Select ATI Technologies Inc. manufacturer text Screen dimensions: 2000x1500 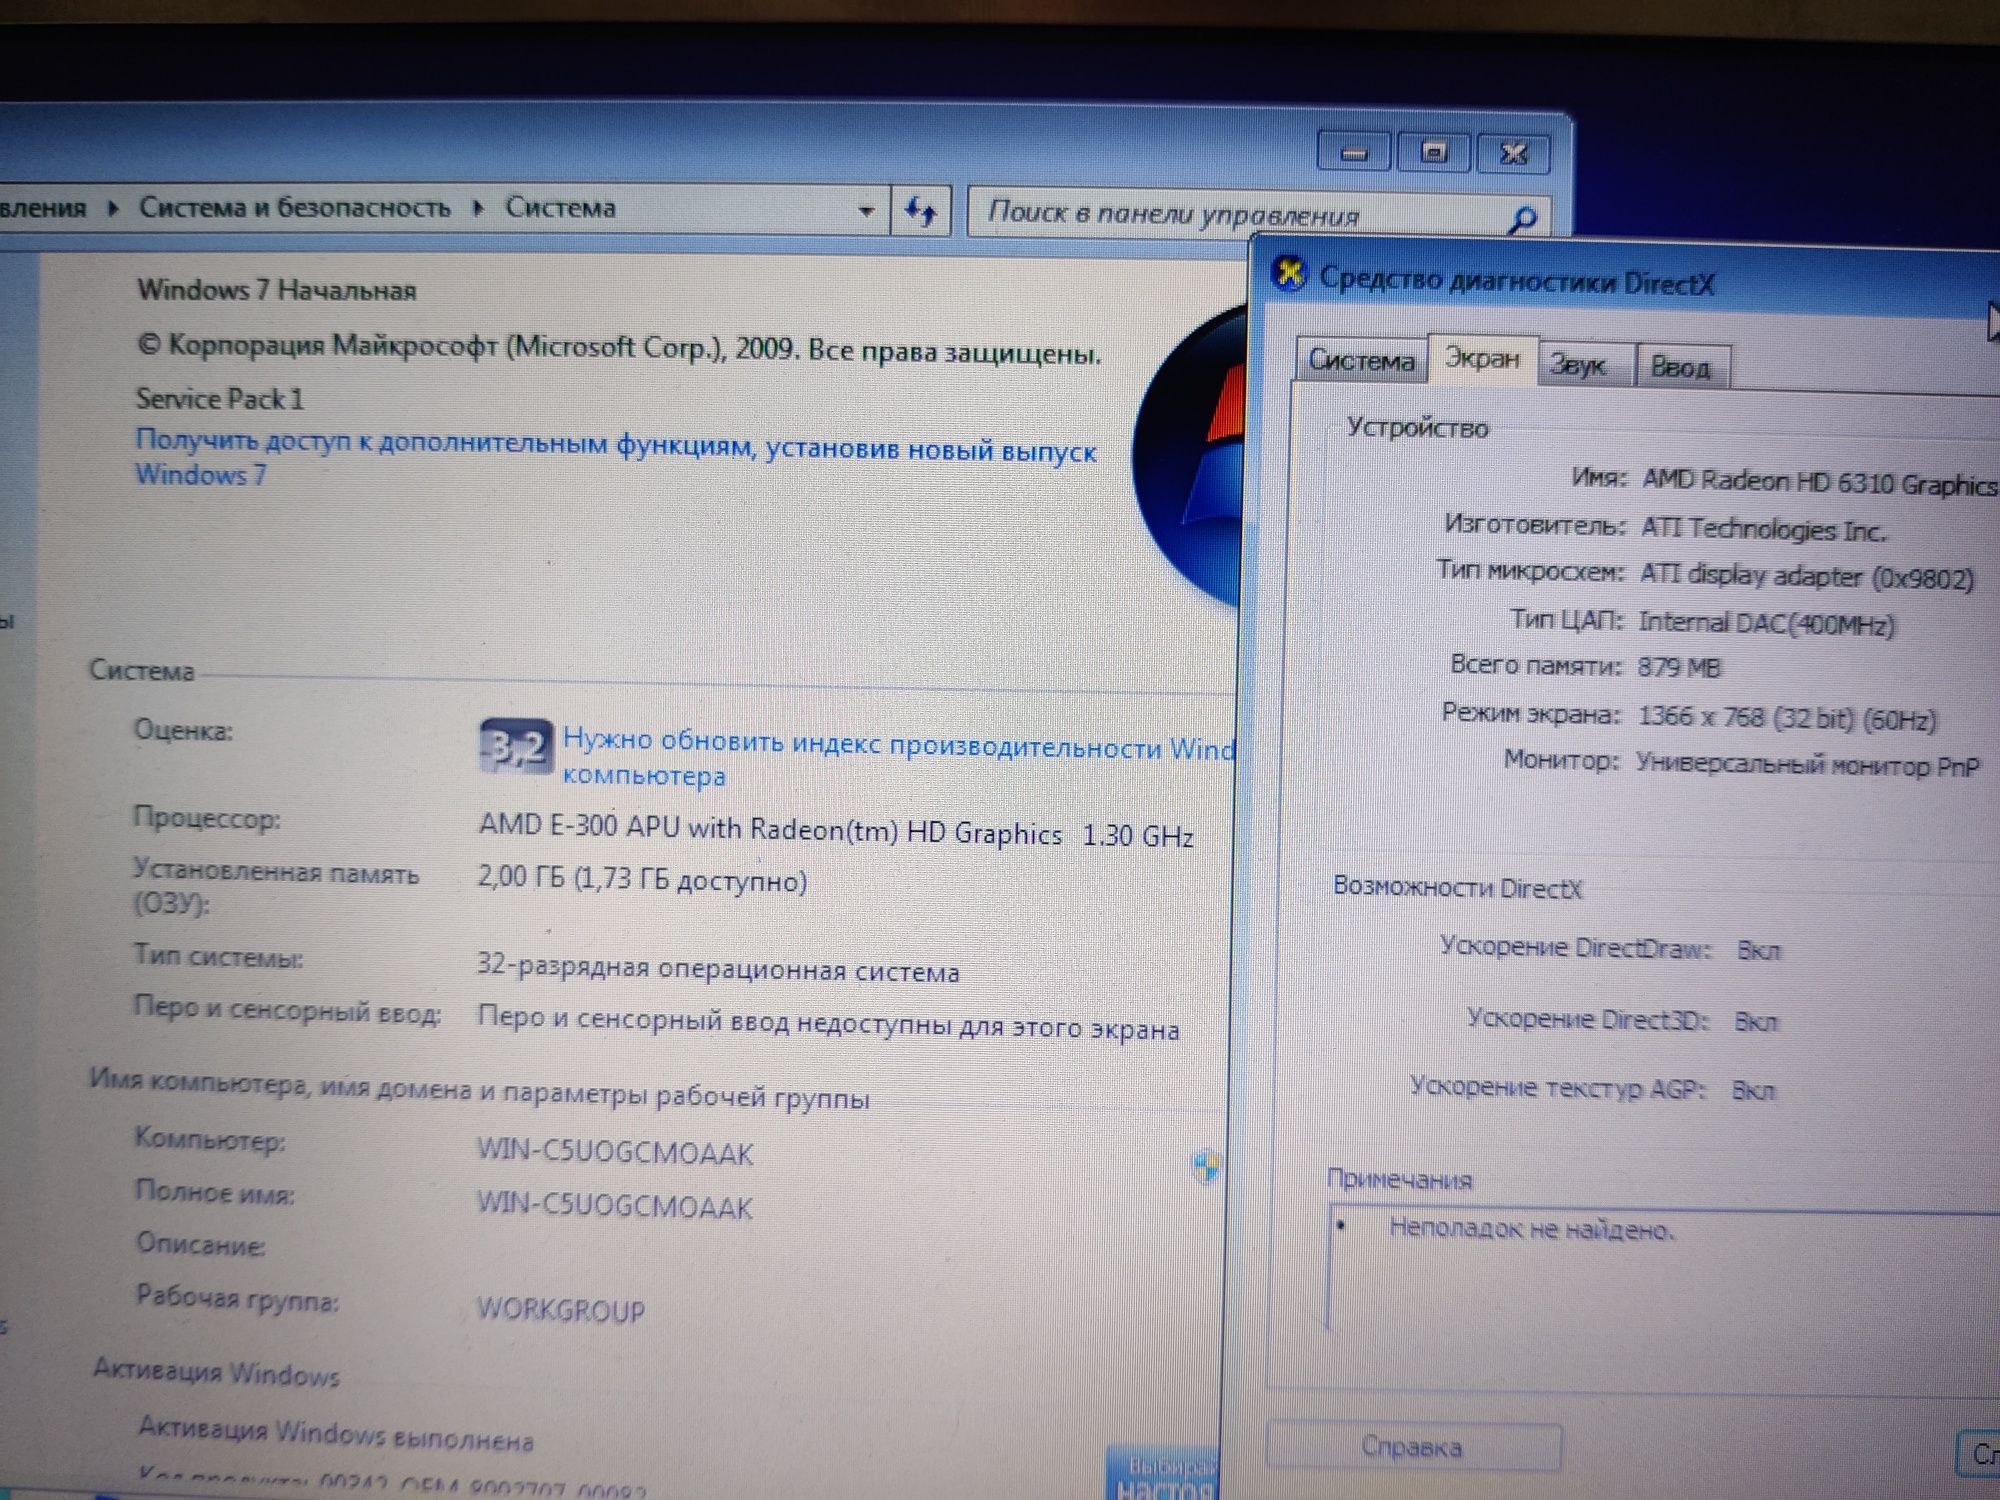1764,528
